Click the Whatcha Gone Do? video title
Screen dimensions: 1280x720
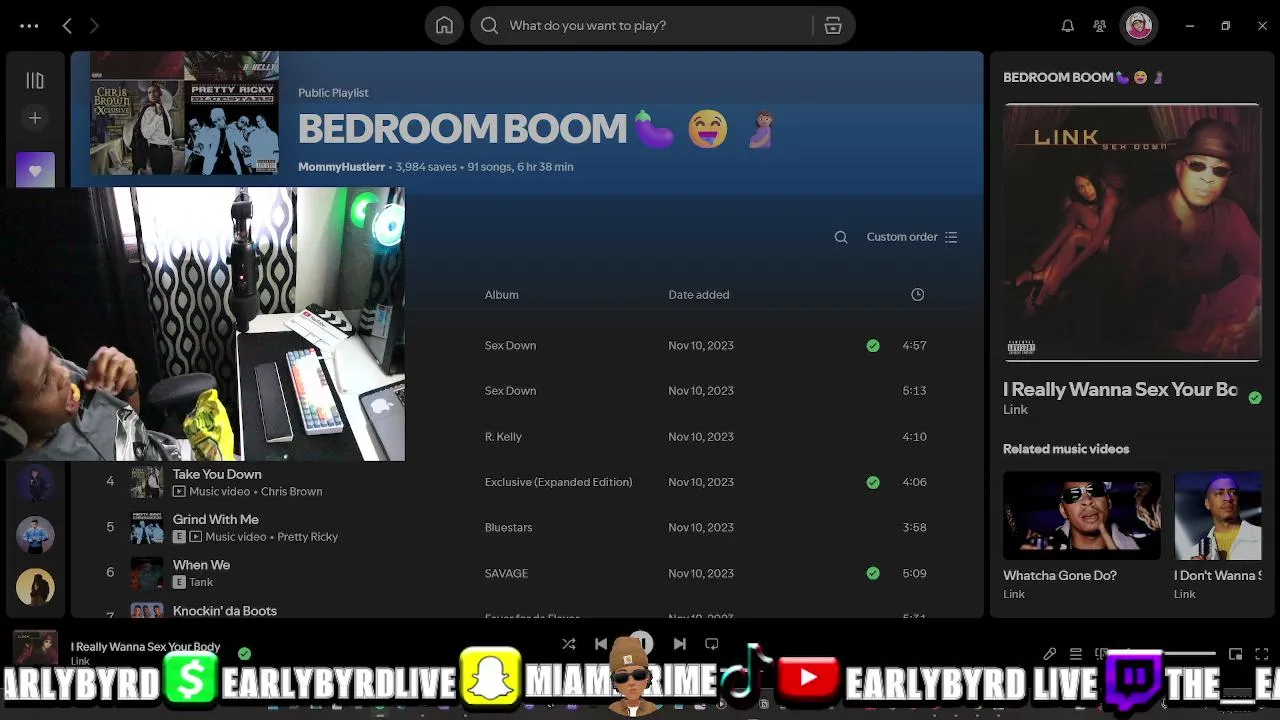coord(1060,576)
